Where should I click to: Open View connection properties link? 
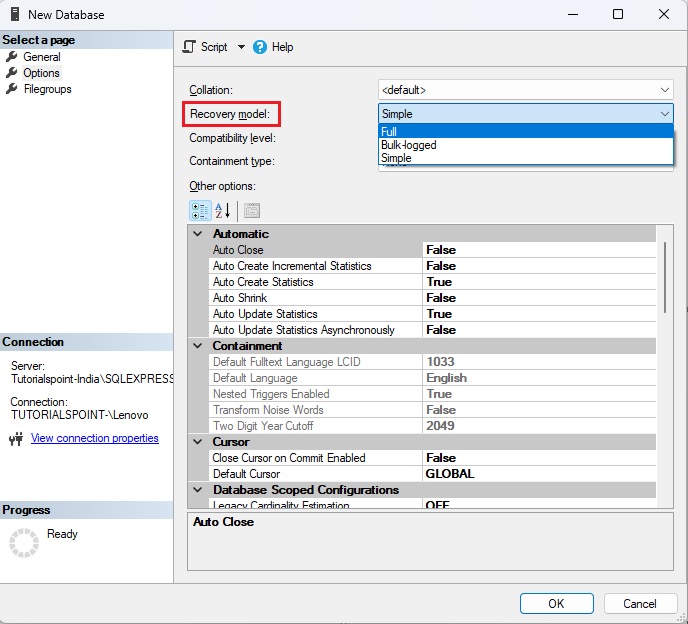(94, 438)
